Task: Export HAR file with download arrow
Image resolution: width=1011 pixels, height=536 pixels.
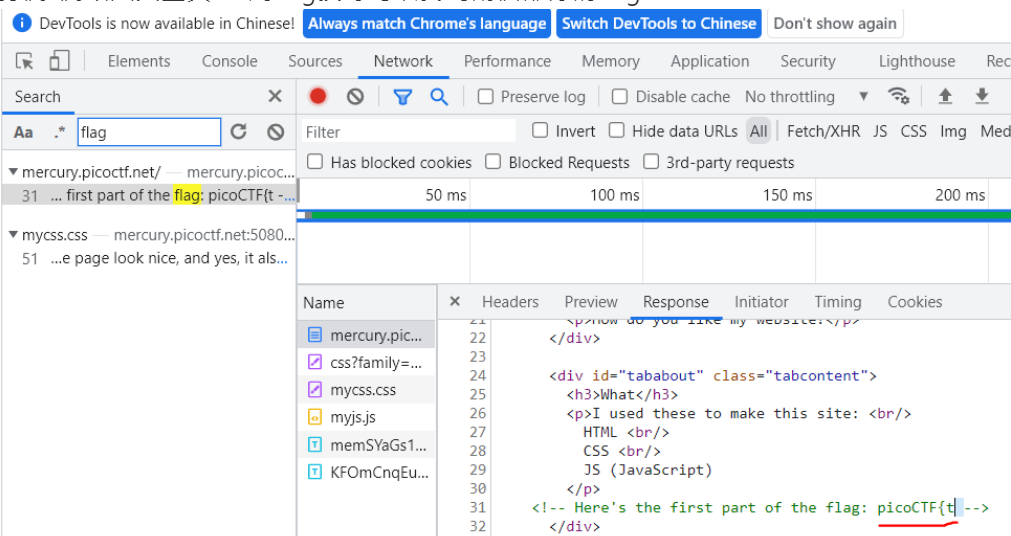Action: click(982, 96)
